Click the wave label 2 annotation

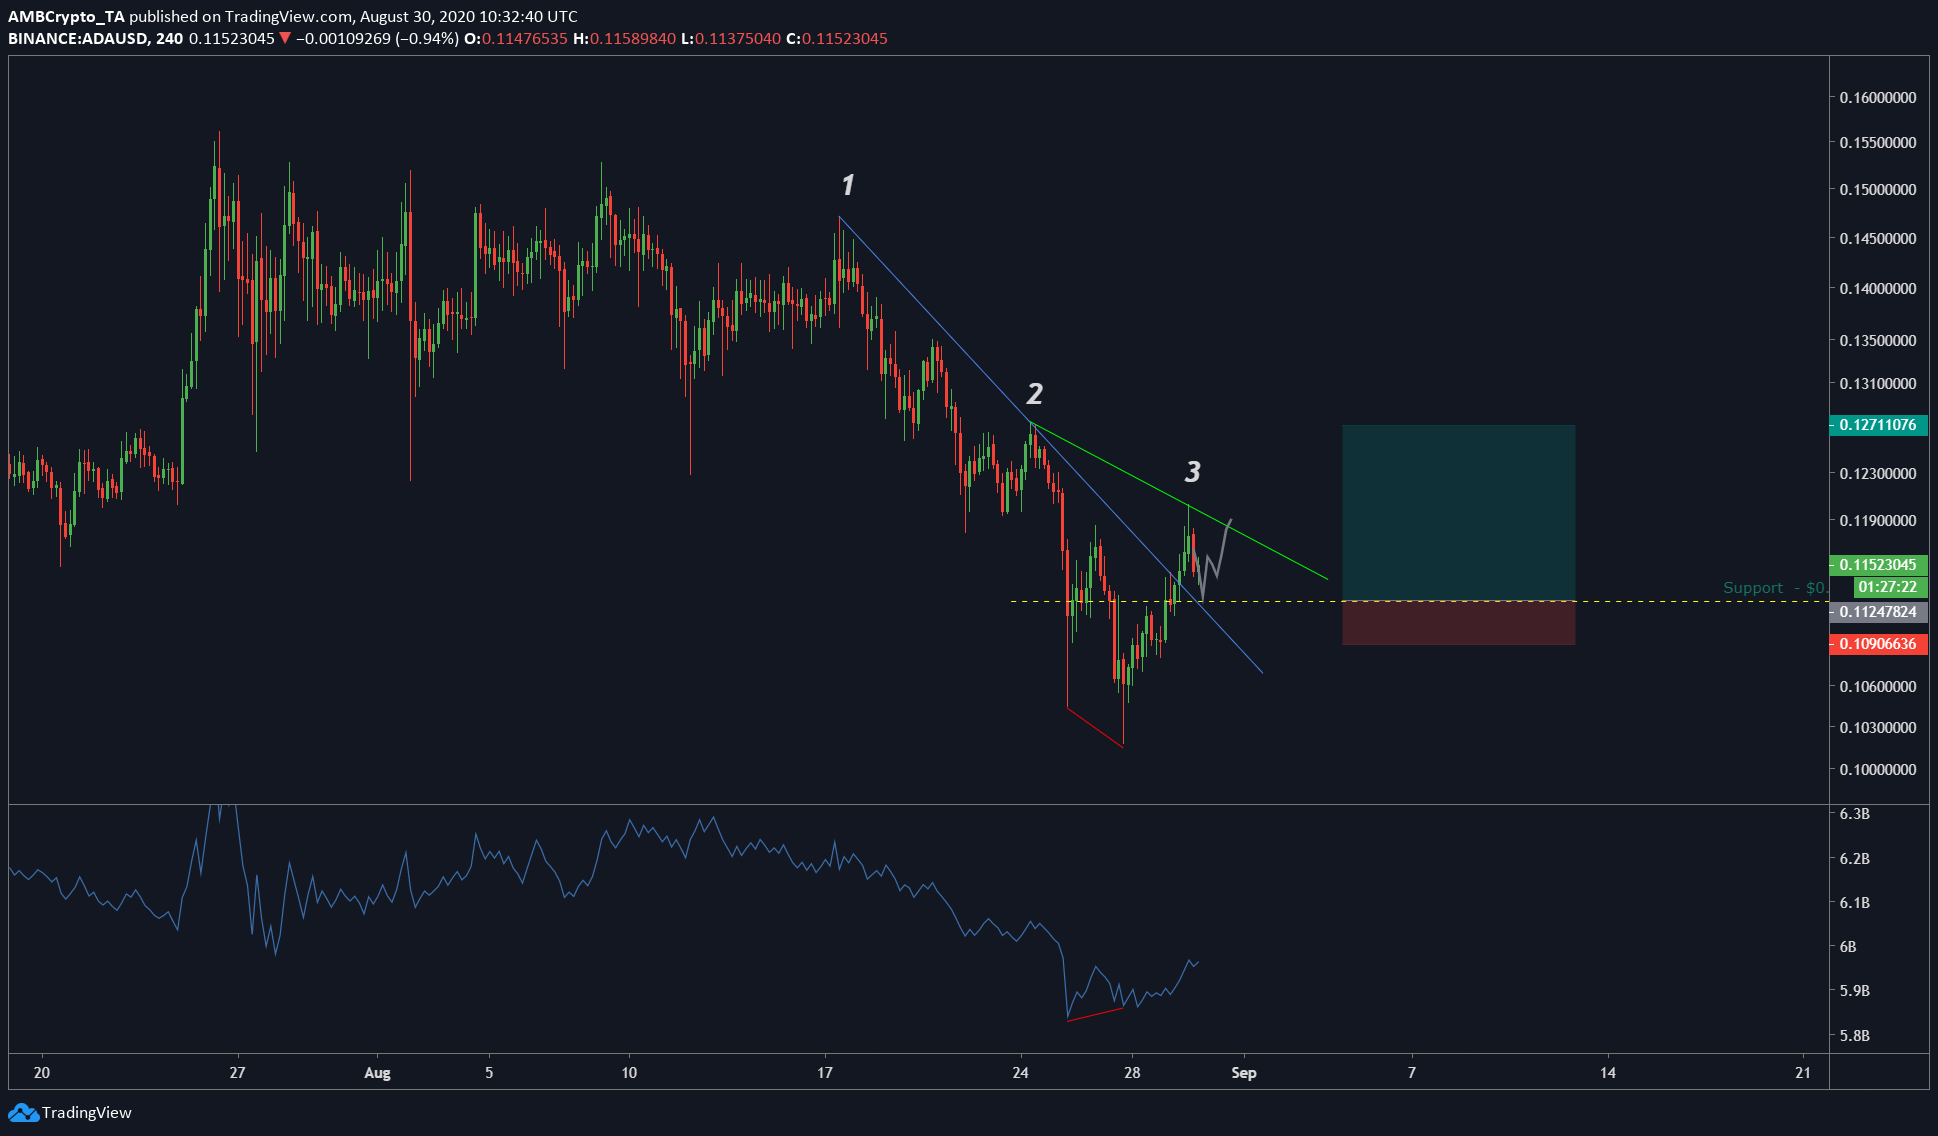(1035, 394)
